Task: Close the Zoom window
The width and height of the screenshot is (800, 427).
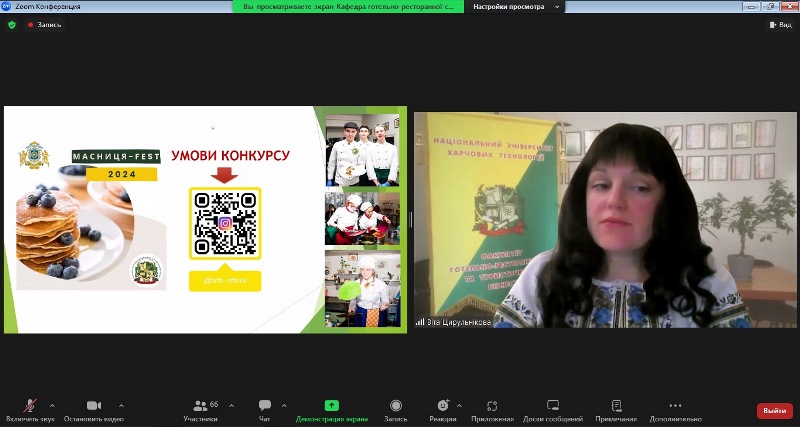Action: point(789,6)
